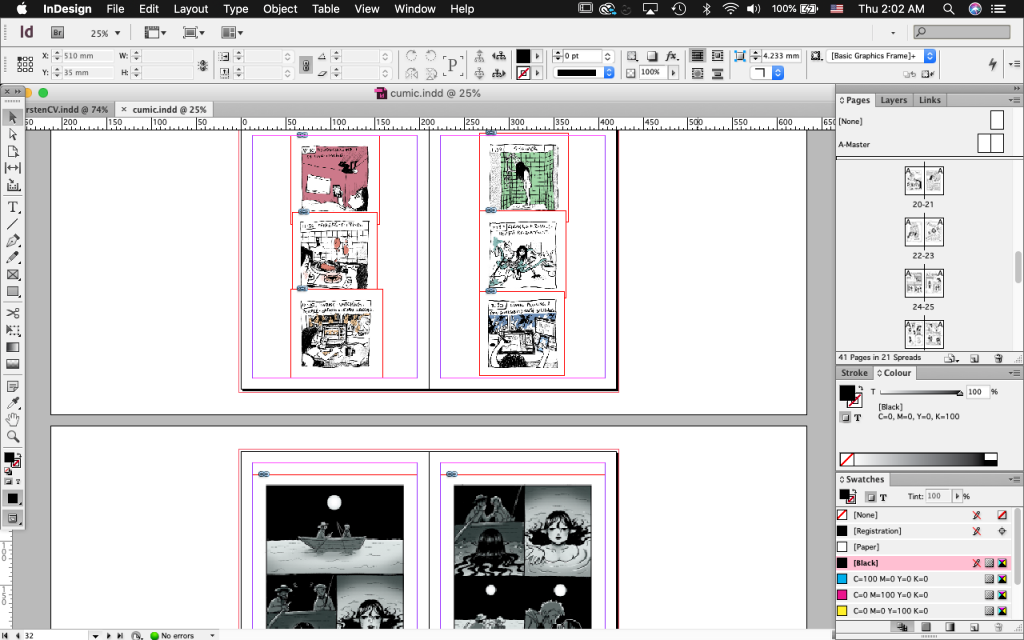Screen dimensions: 1024x640
Task: Open the screen mode dropdown
Action: click(194, 33)
